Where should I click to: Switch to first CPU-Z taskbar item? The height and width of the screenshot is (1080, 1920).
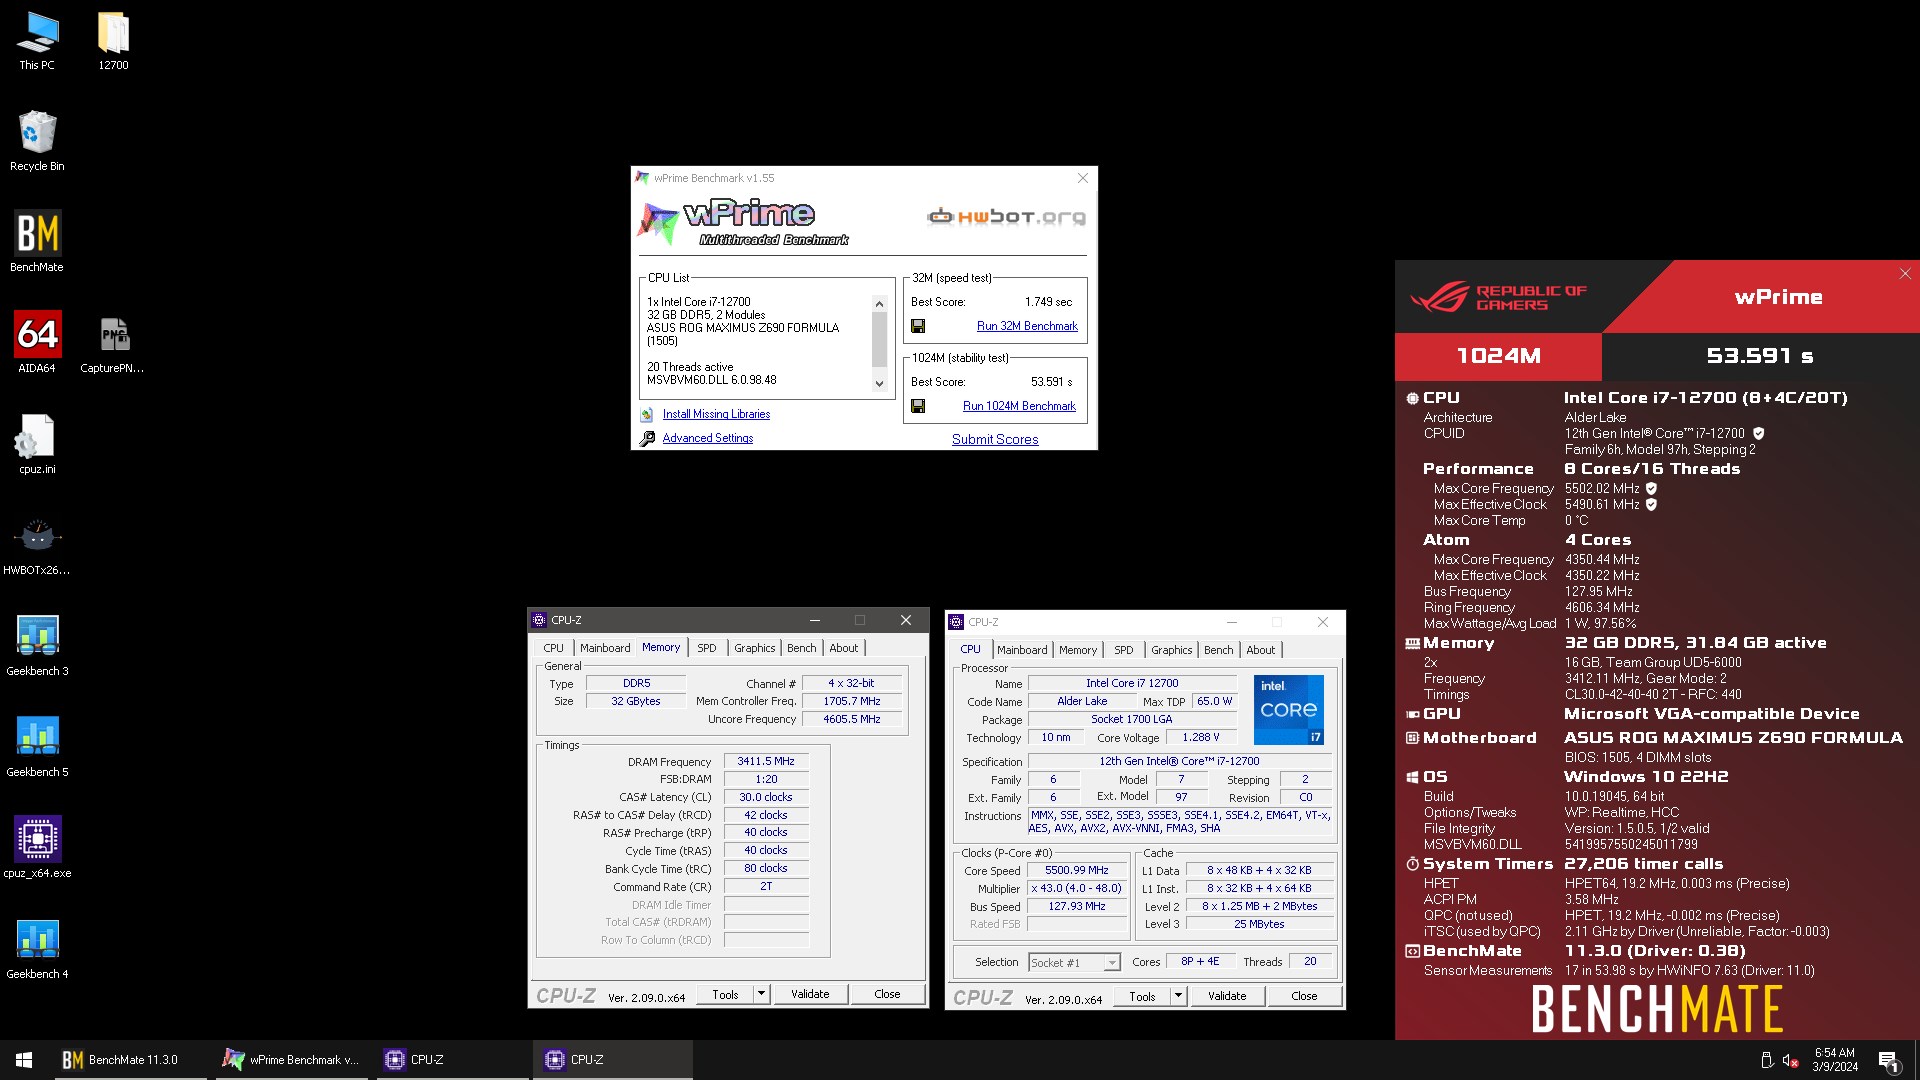coord(452,1060)
